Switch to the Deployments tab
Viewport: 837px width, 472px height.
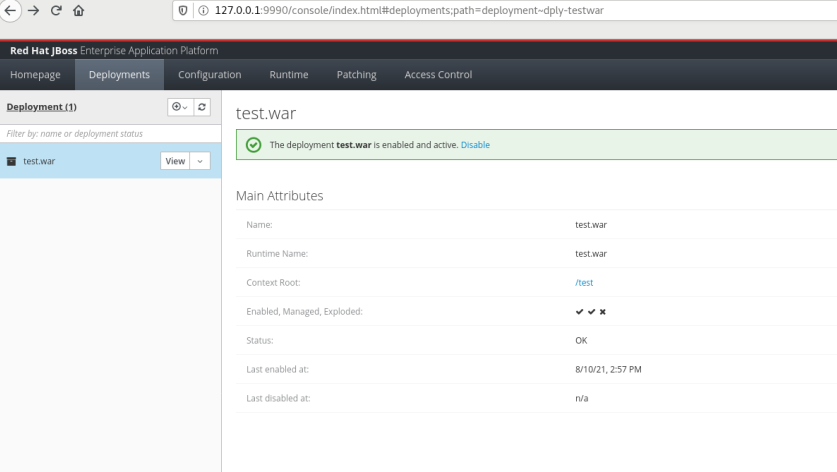click(x=119, y=75)
